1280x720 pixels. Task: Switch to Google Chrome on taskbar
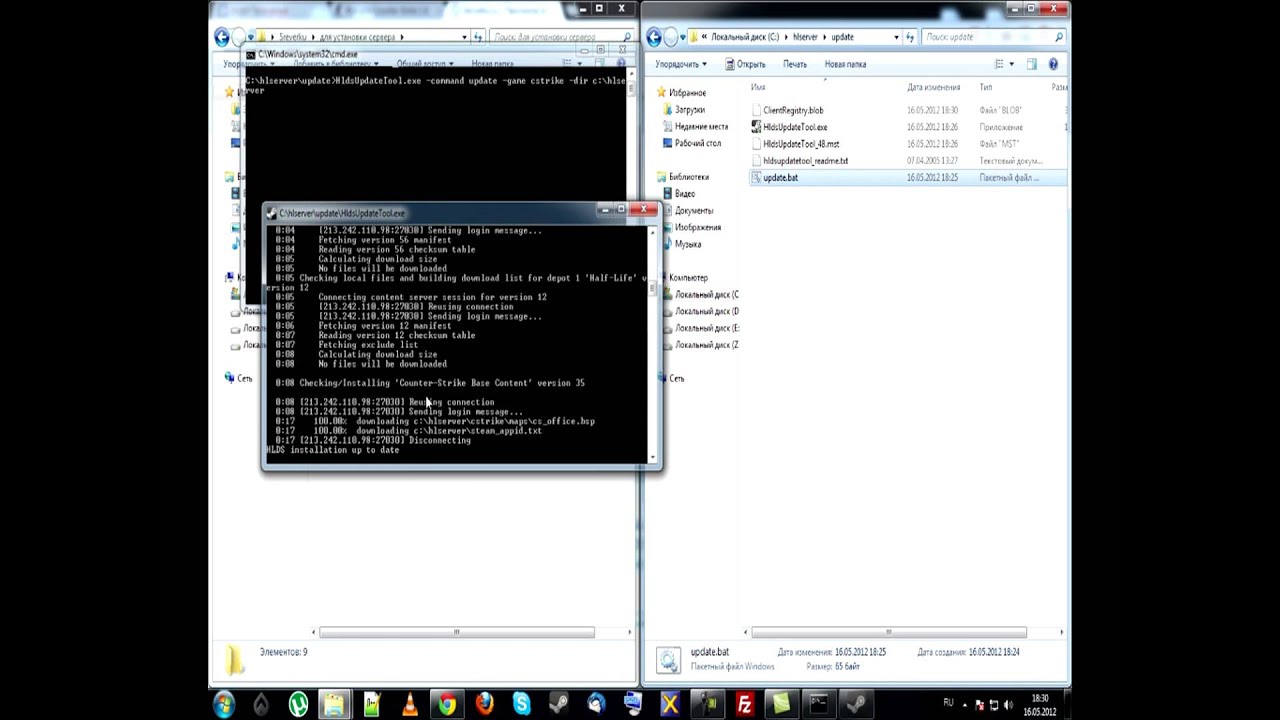[x=447, y=704]
